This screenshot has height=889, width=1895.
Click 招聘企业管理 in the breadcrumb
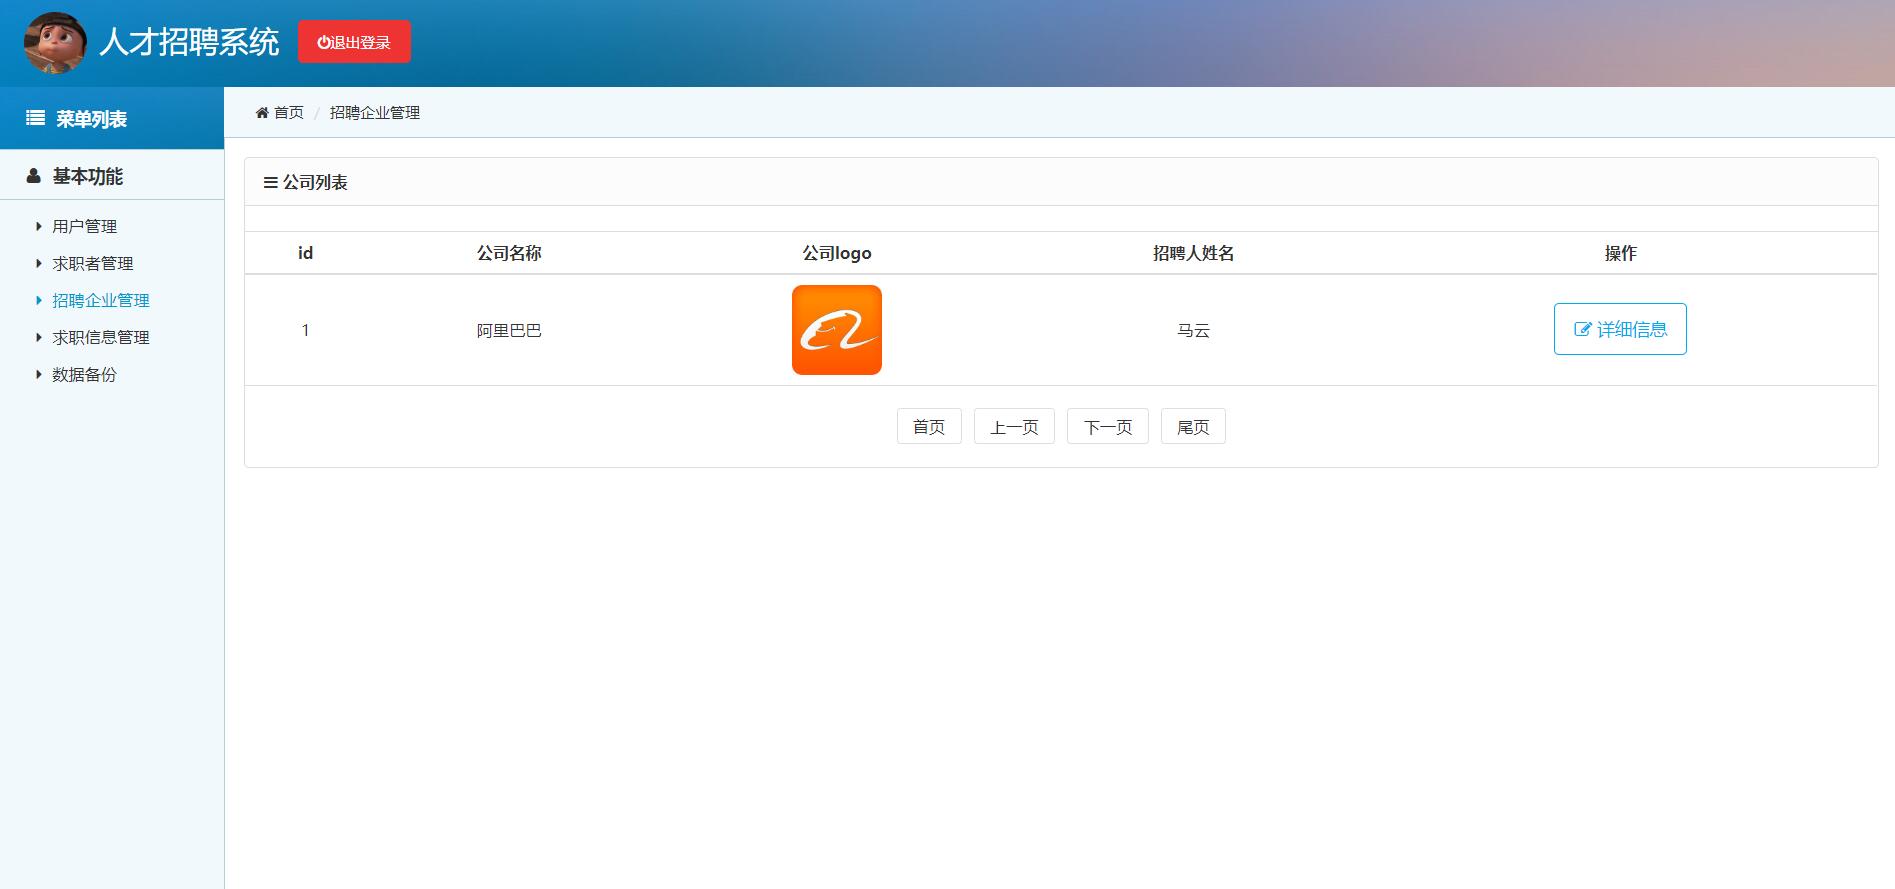[x=375, y=113]
